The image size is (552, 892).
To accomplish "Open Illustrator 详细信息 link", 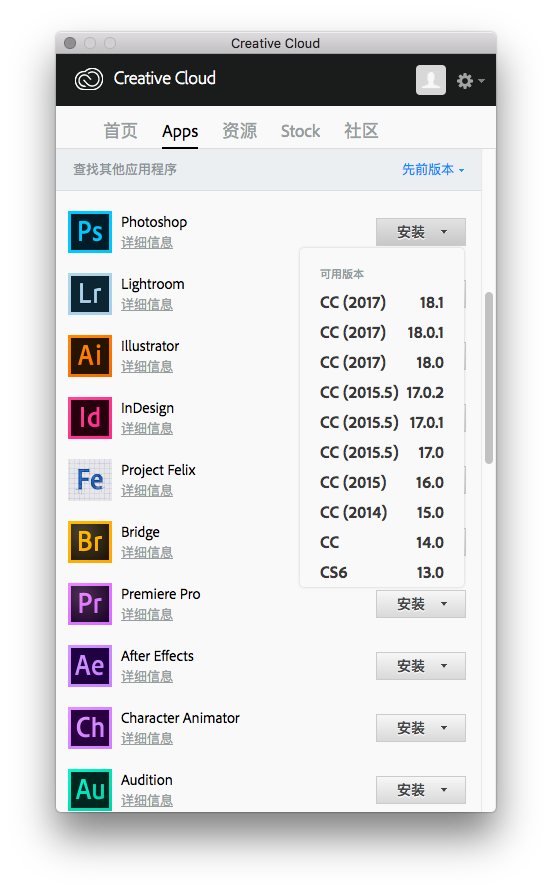I will (147, 367).
